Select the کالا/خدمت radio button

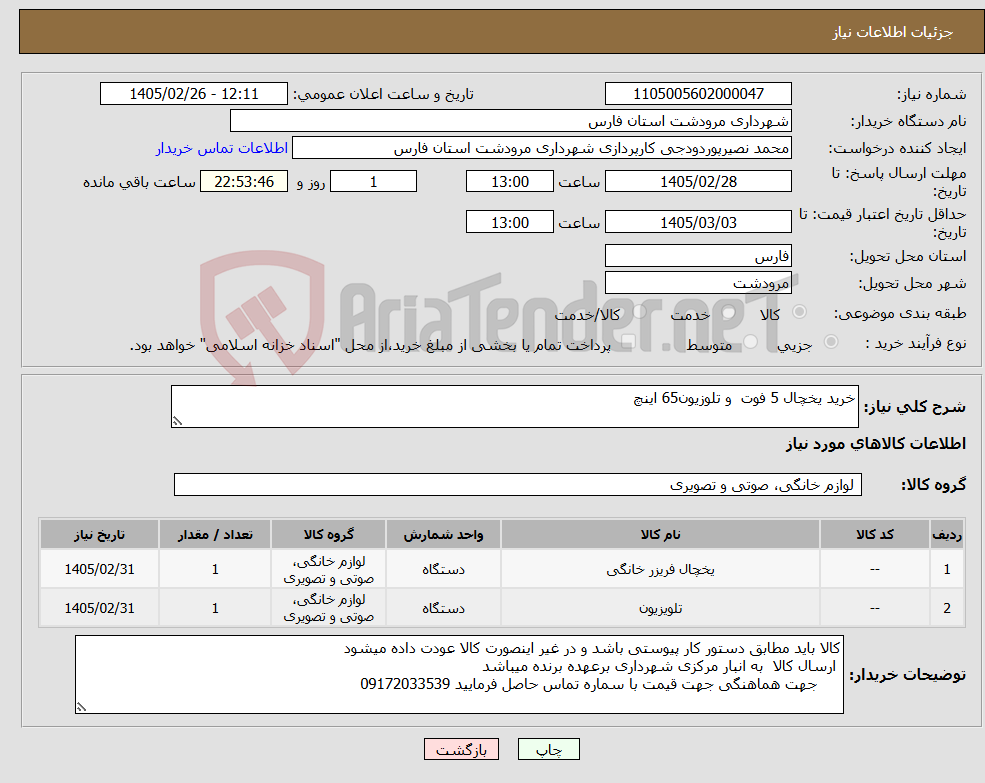639,312
